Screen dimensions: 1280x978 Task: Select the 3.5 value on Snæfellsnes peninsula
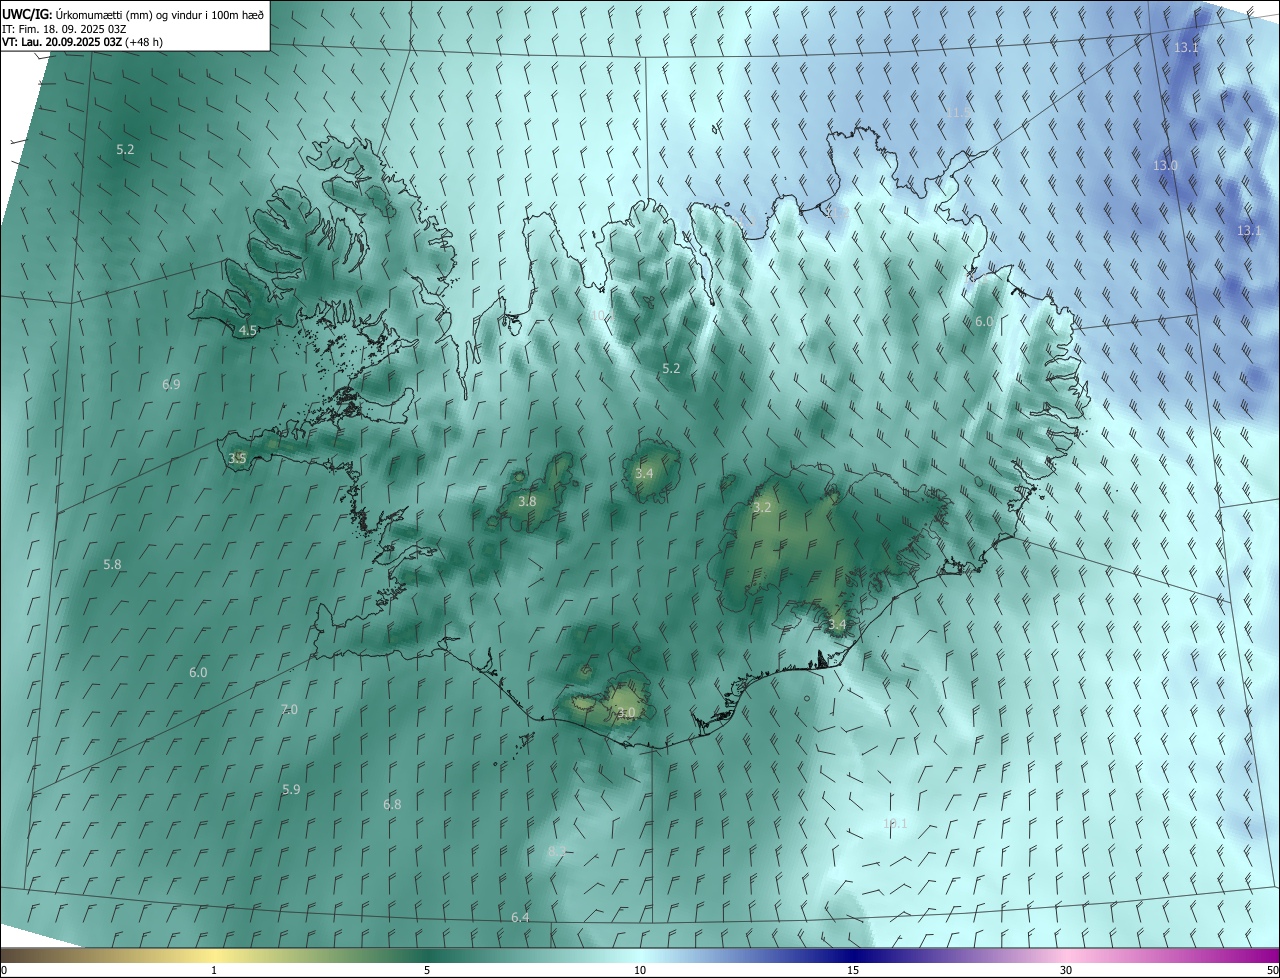pyautogui.click(x=237, y=459)
